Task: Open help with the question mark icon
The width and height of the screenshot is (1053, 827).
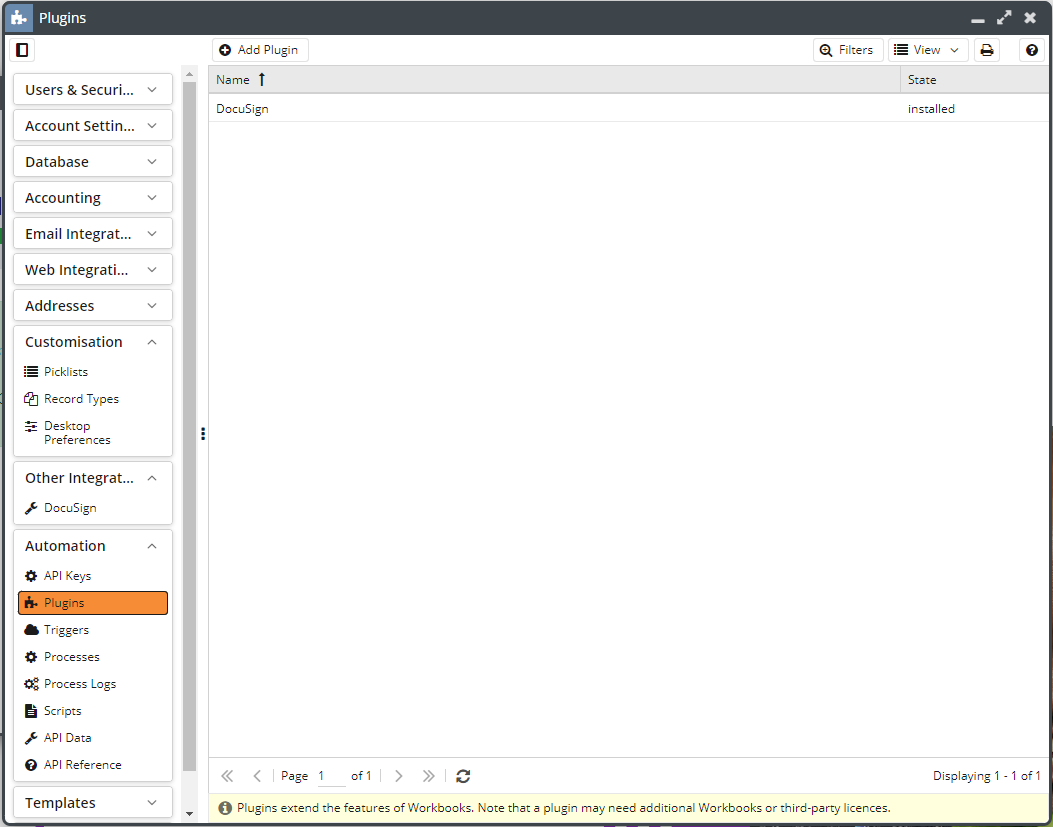Action: pyautogui.click(x=1032, y=50)
